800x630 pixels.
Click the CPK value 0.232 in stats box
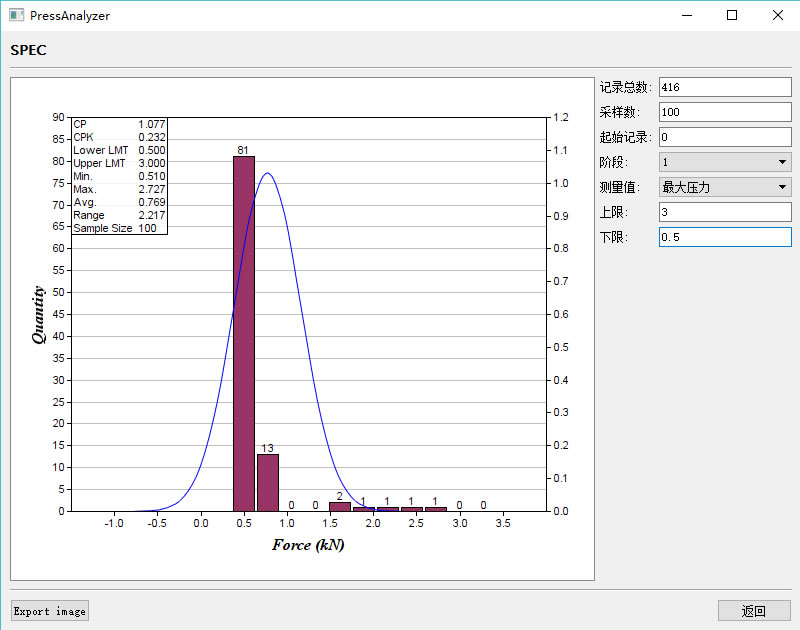click(x=152, y=137)
